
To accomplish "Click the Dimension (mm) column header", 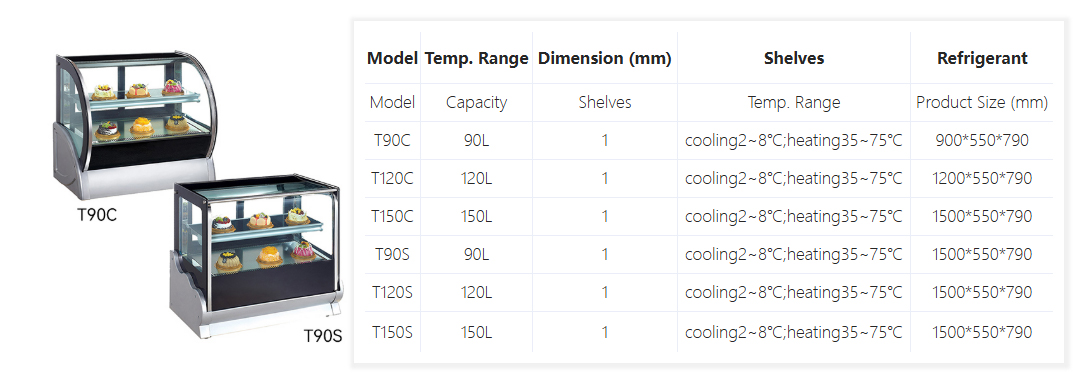I will 605,58.
